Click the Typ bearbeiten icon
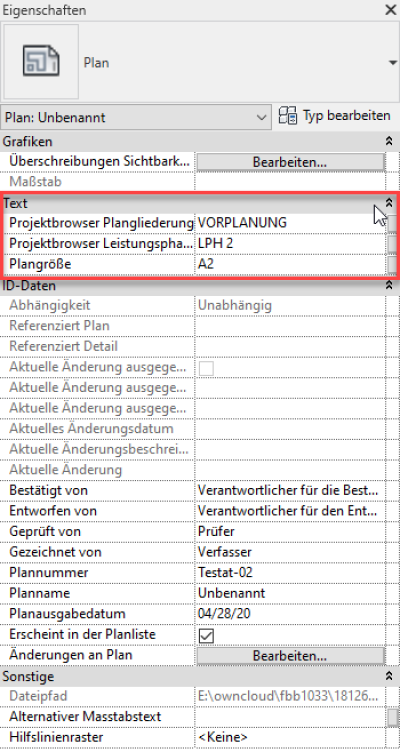 [288, 116]
